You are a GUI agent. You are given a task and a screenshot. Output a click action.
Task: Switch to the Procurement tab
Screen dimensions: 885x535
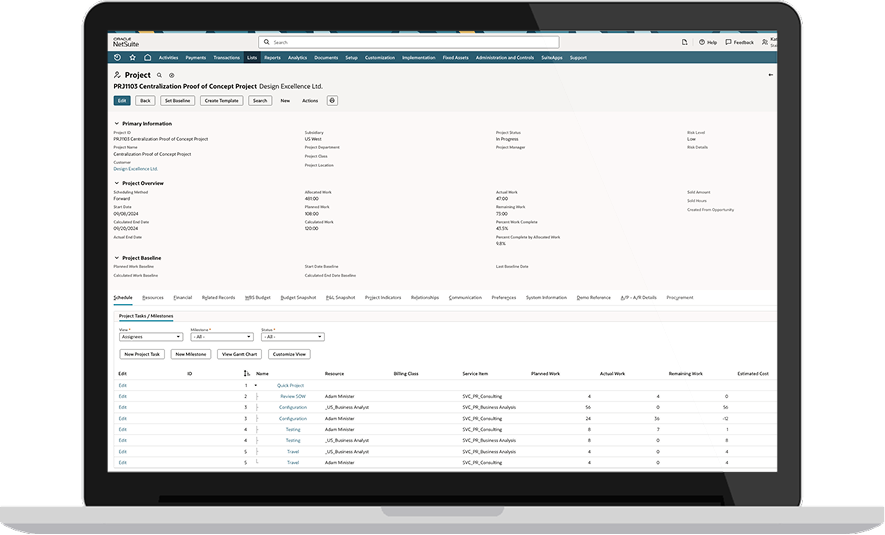tap(680, 297)
